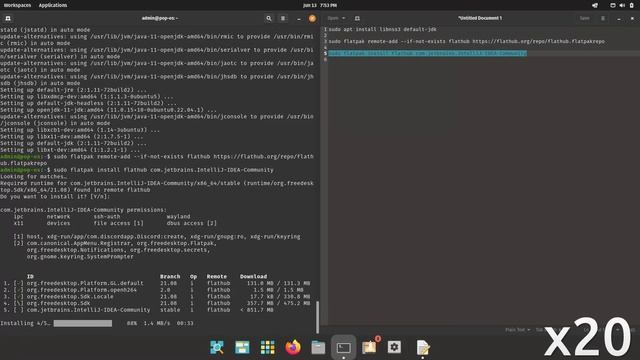The image size is (640, 360).
Task: Click terminal title 'admin@pop-os'
Action: pos(160,18)
